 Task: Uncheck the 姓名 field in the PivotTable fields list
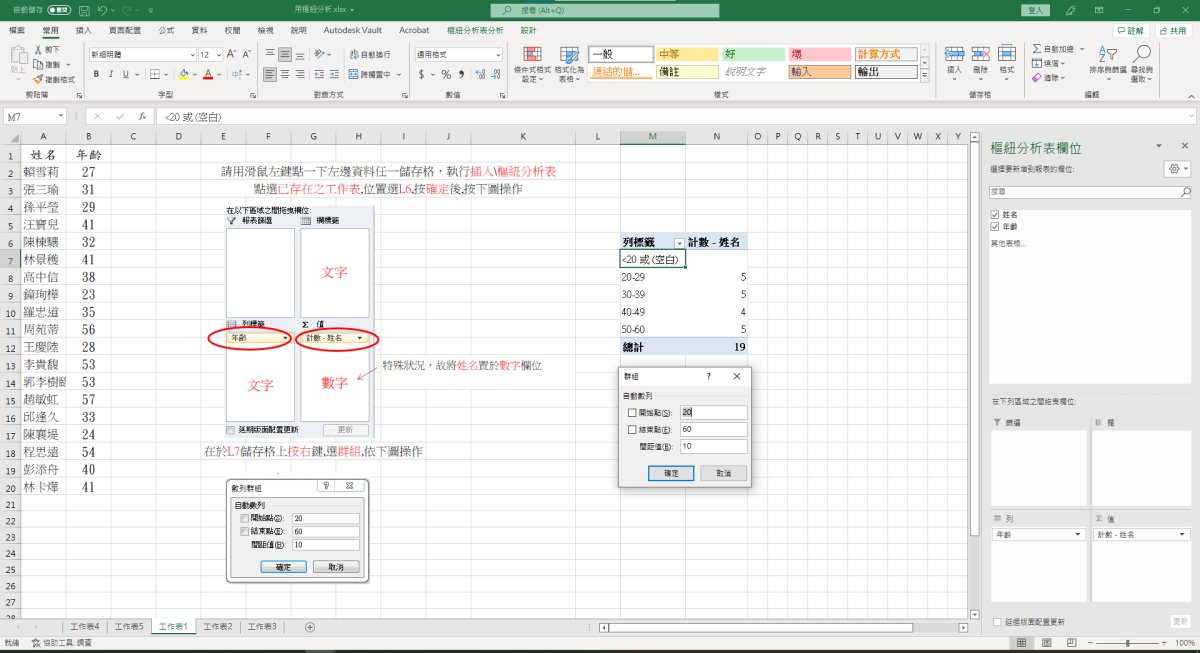[x=994, y=215]
